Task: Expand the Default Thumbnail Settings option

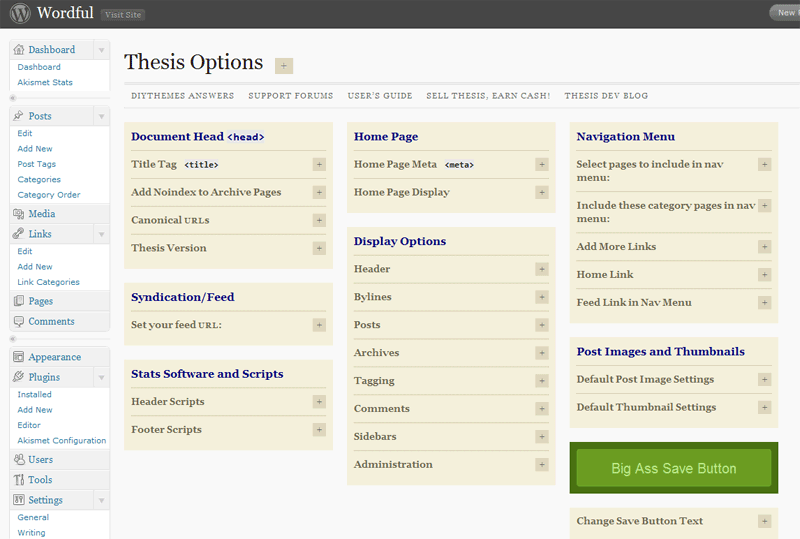Action: pos(764,407)
